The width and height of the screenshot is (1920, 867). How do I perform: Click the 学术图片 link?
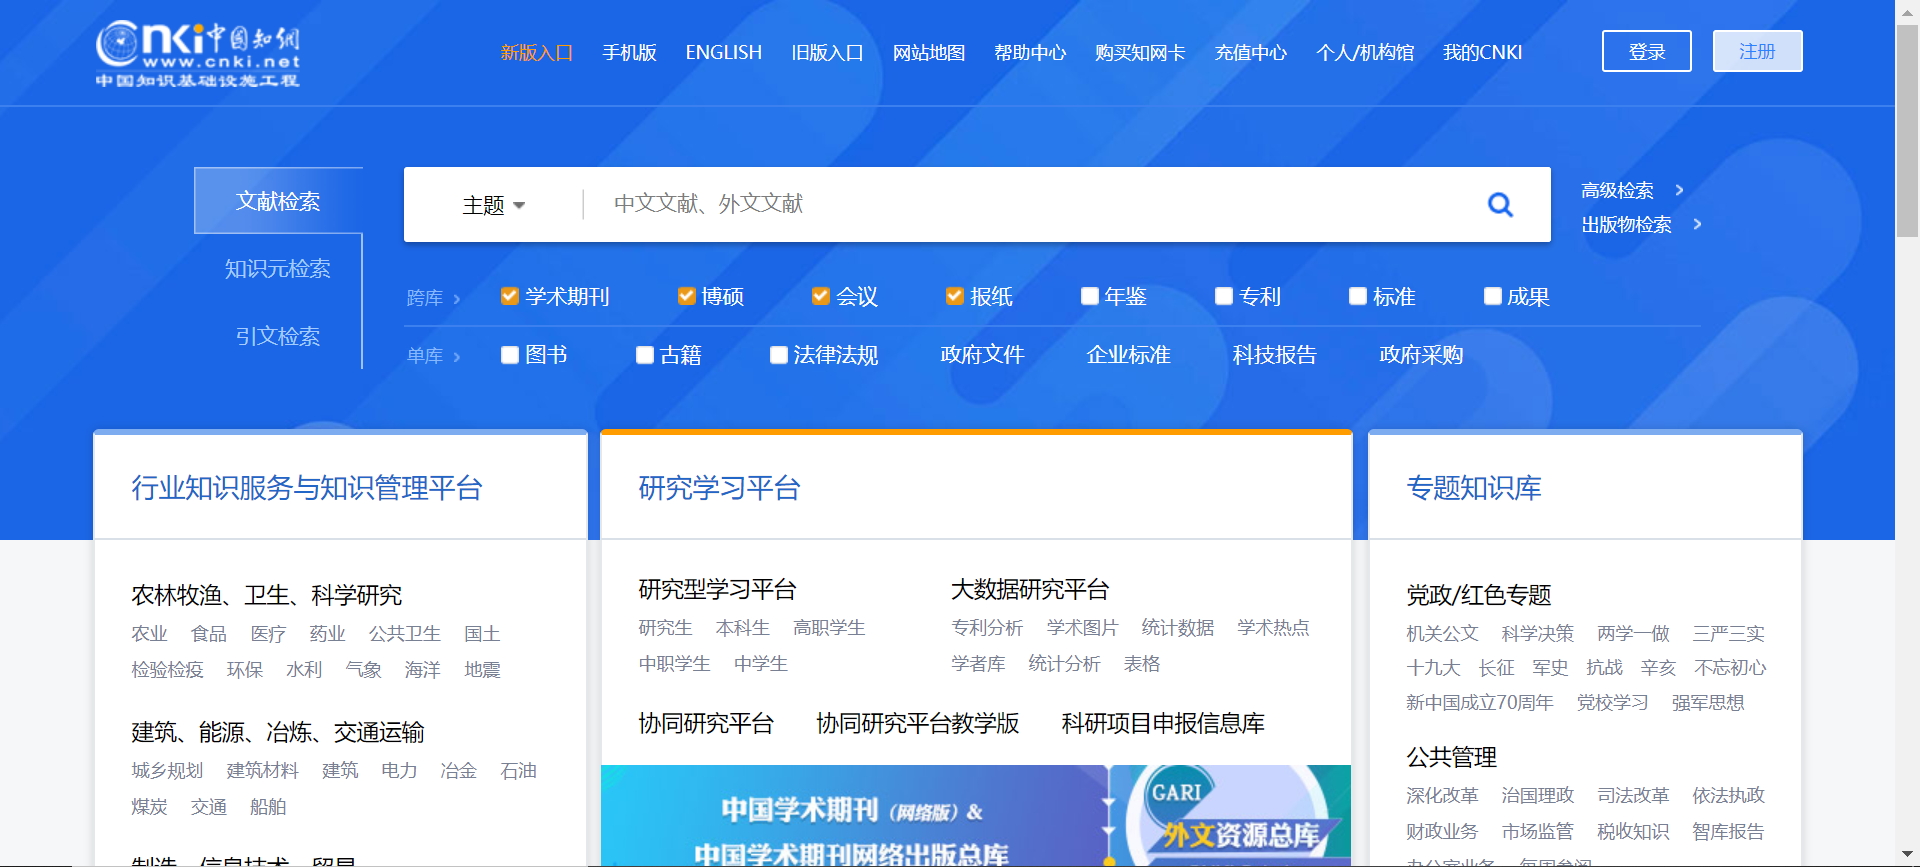(1083, 628)
